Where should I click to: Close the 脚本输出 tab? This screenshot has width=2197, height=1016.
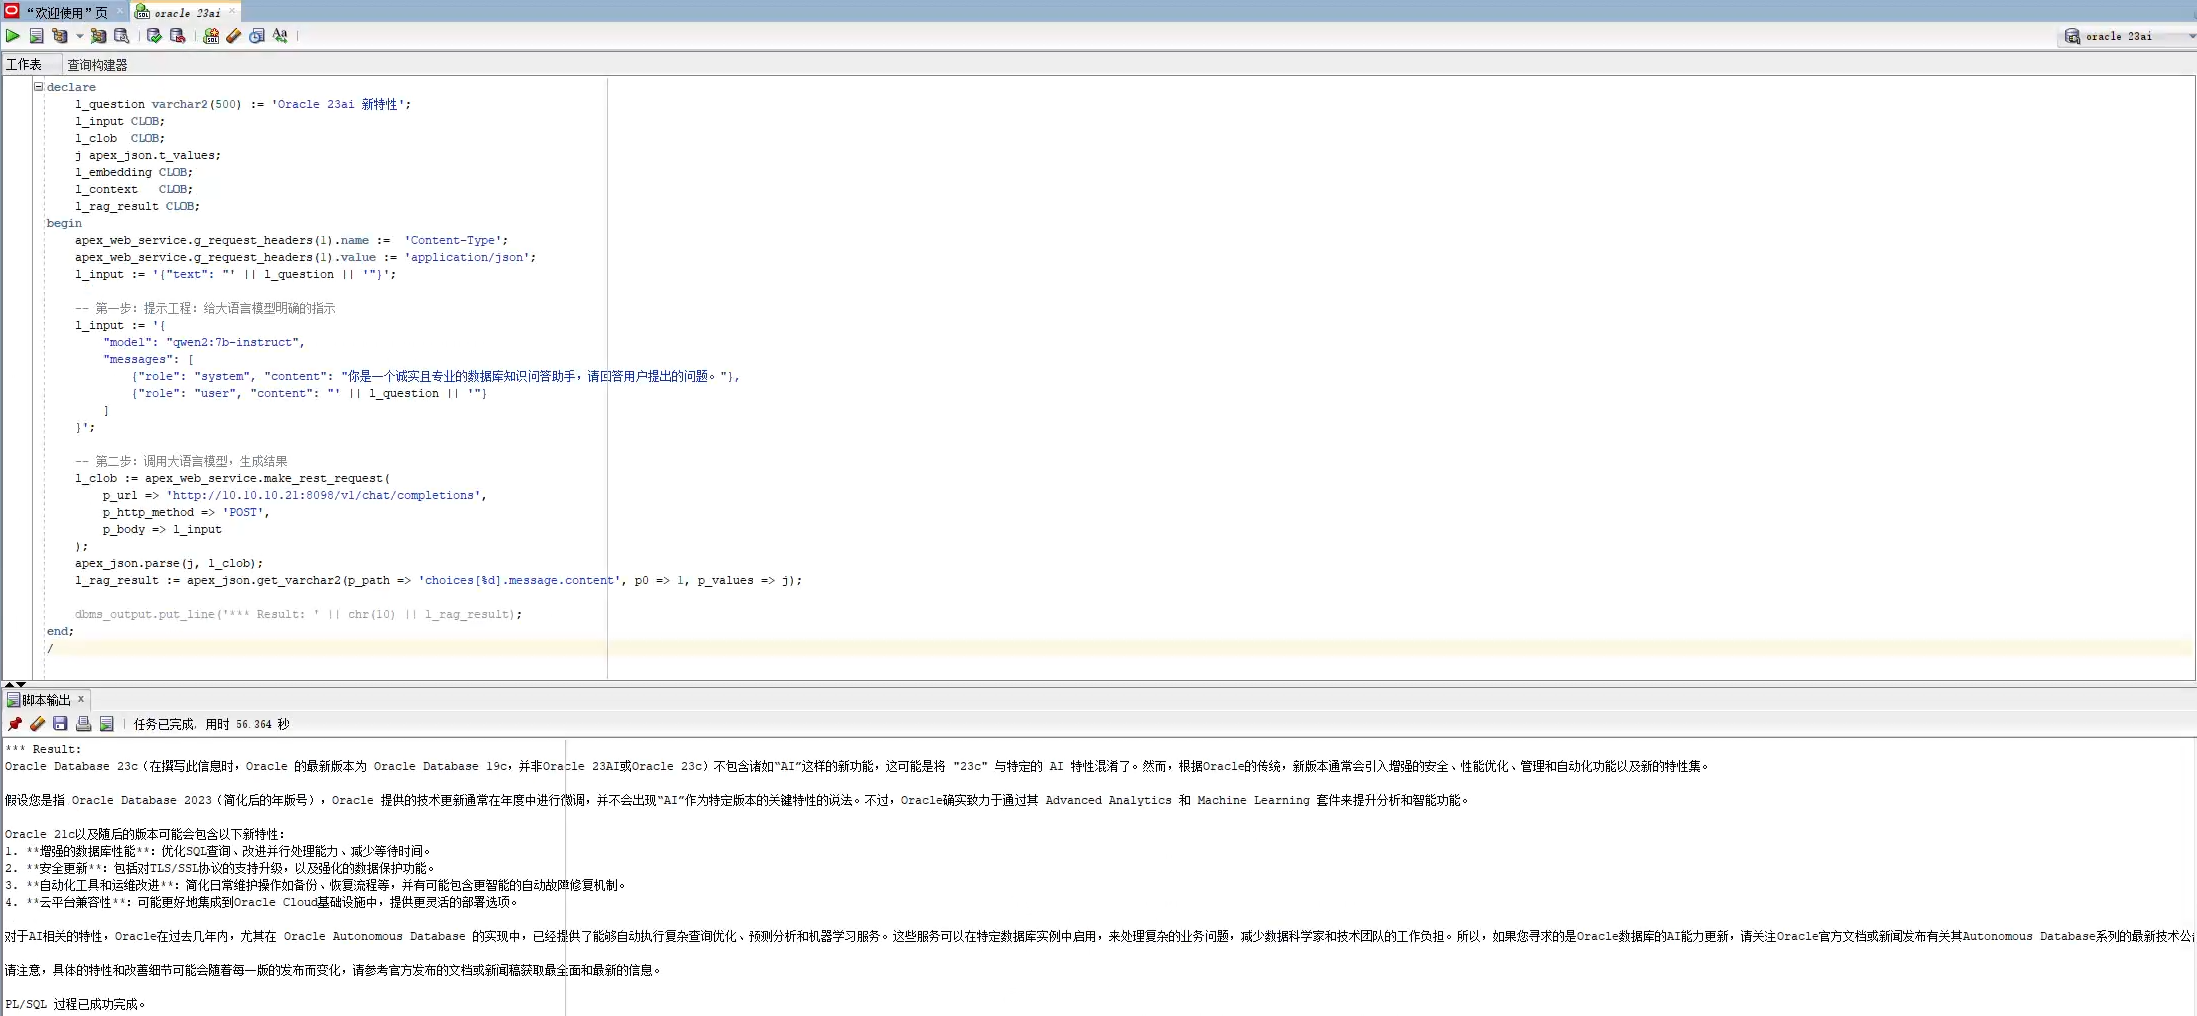click(x=81, y=699)
